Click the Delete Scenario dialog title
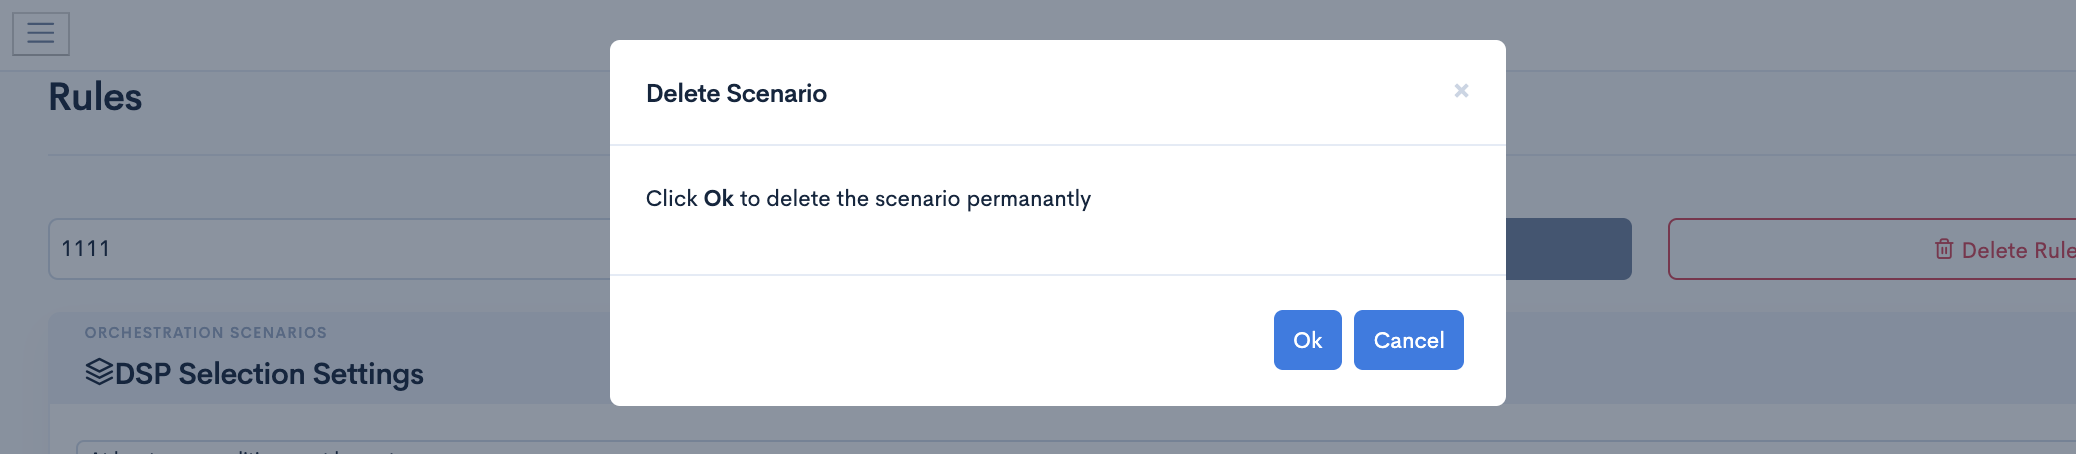Viewport: 2076px width, 454px height. (x=736, y=93)
